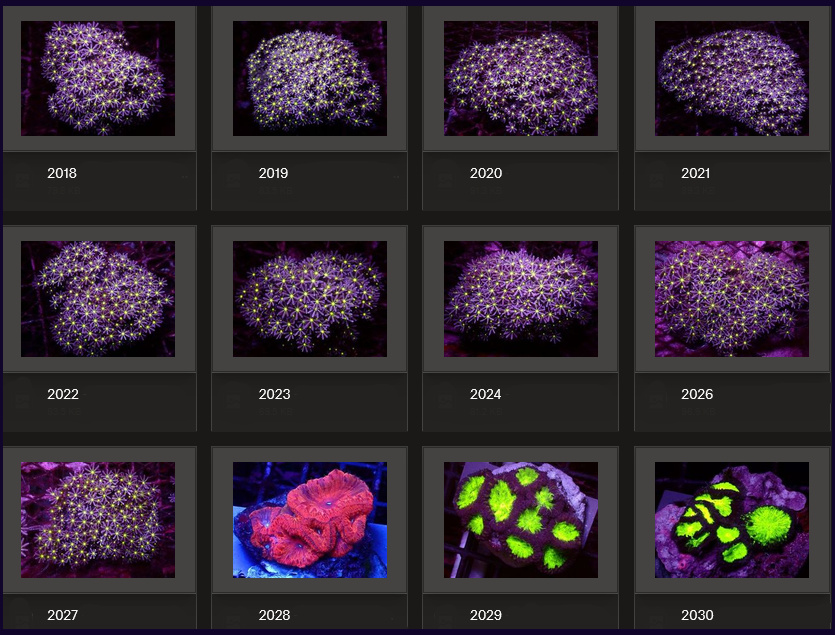Select the file name 2019
Screen dimensions: 835x635
pos(273,173)
